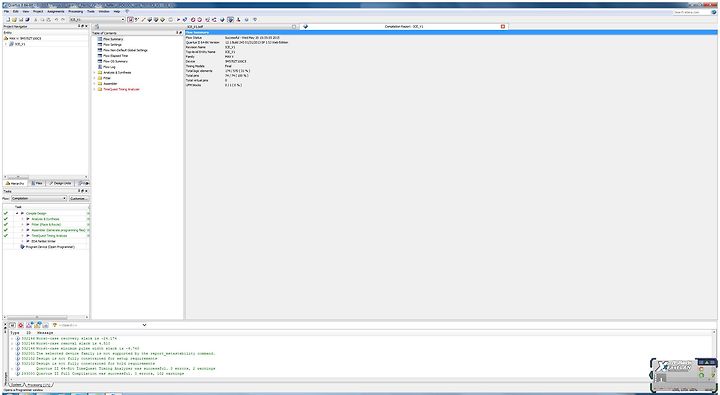Image resolution: width=720 pixels, height=395 pixels.
Task: Expand the Fitter report folder
Action: click(x=95, y=78)
